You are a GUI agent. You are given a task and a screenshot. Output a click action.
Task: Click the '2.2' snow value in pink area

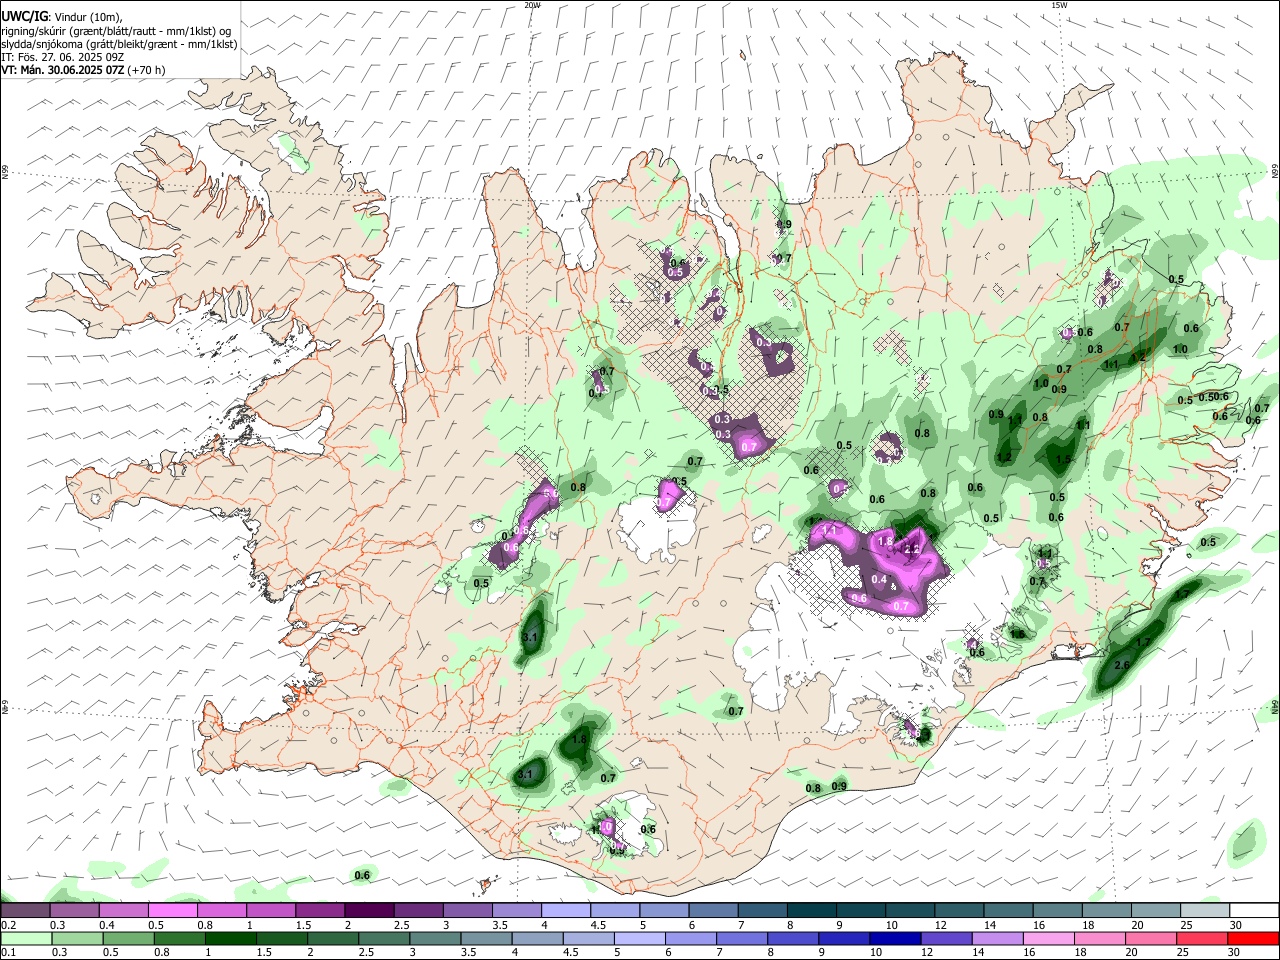[x=911, y=550]
